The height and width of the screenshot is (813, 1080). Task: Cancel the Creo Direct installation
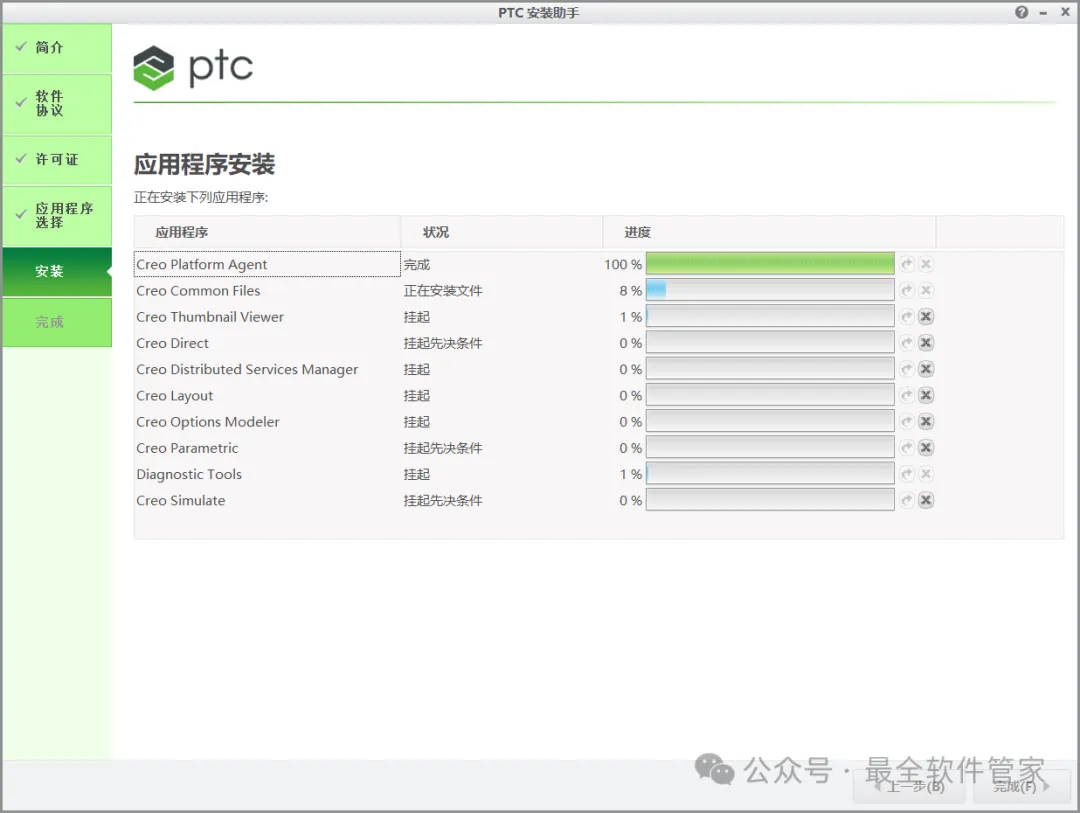click(926, 342)
